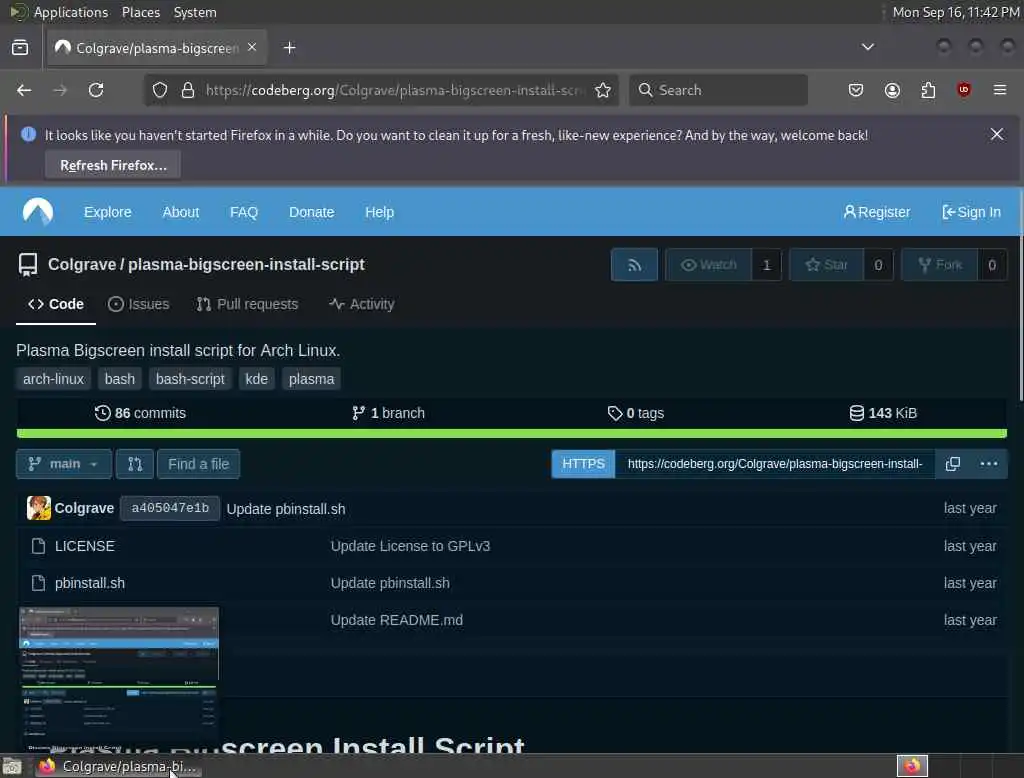Switch to the Issues tab

(138, 304)
